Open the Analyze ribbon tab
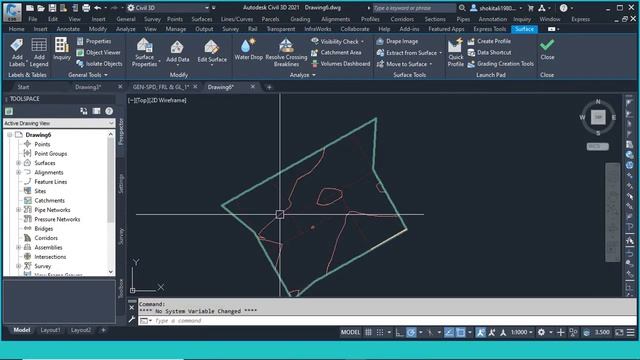The image size is (640, 360). pos(125,29)
